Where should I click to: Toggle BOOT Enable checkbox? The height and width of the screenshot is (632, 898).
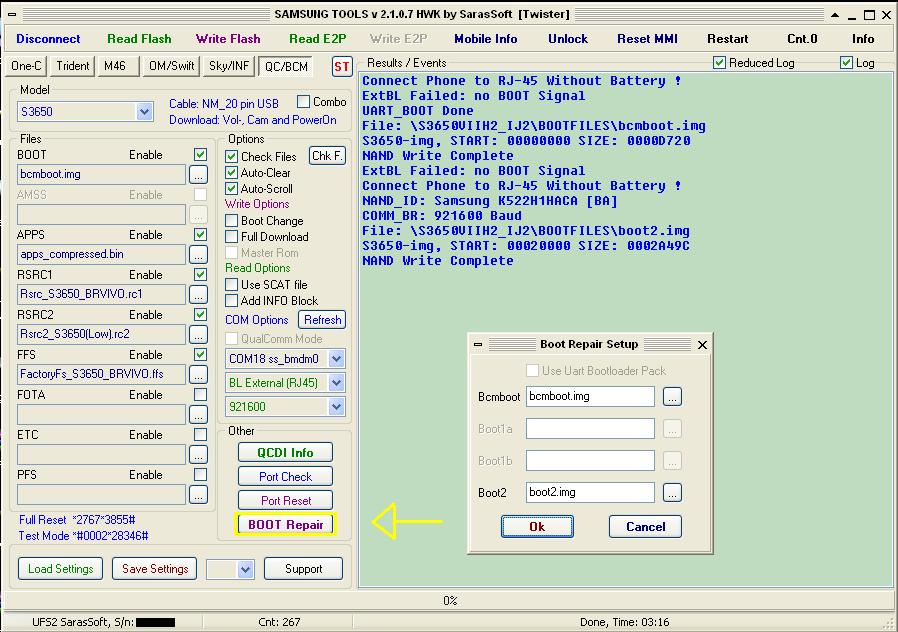(x=200, y=155)
